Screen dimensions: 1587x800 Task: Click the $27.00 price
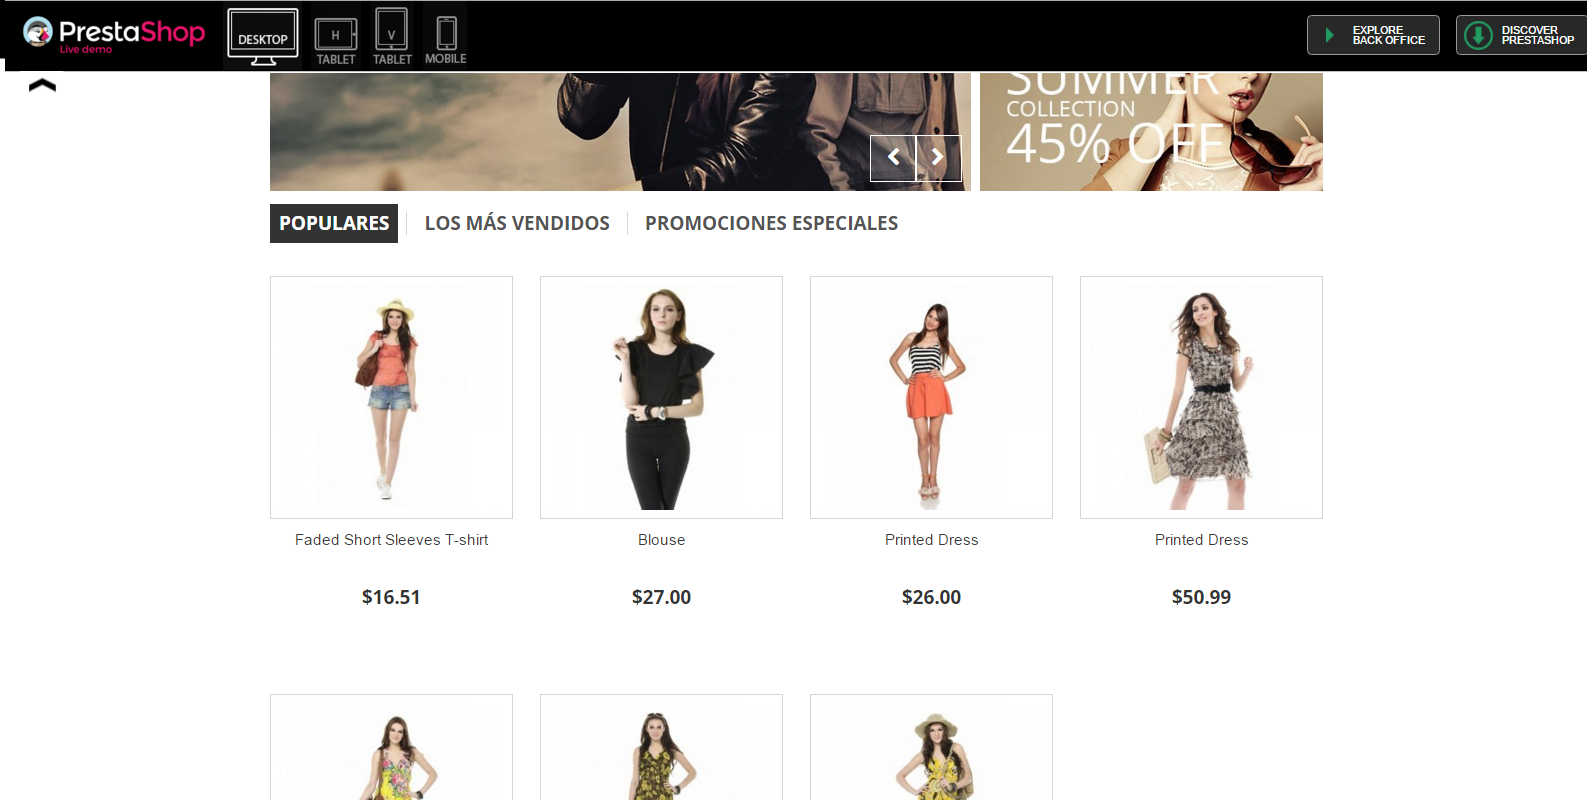661,597
